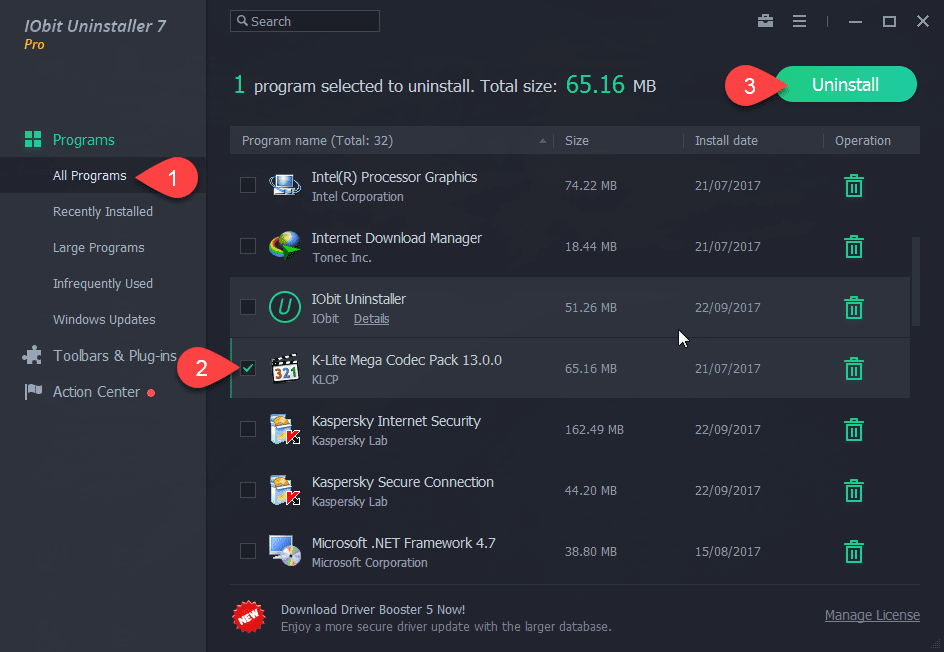944x652 pixels.
Task: Click in the Search field
Action: point(305,21)
